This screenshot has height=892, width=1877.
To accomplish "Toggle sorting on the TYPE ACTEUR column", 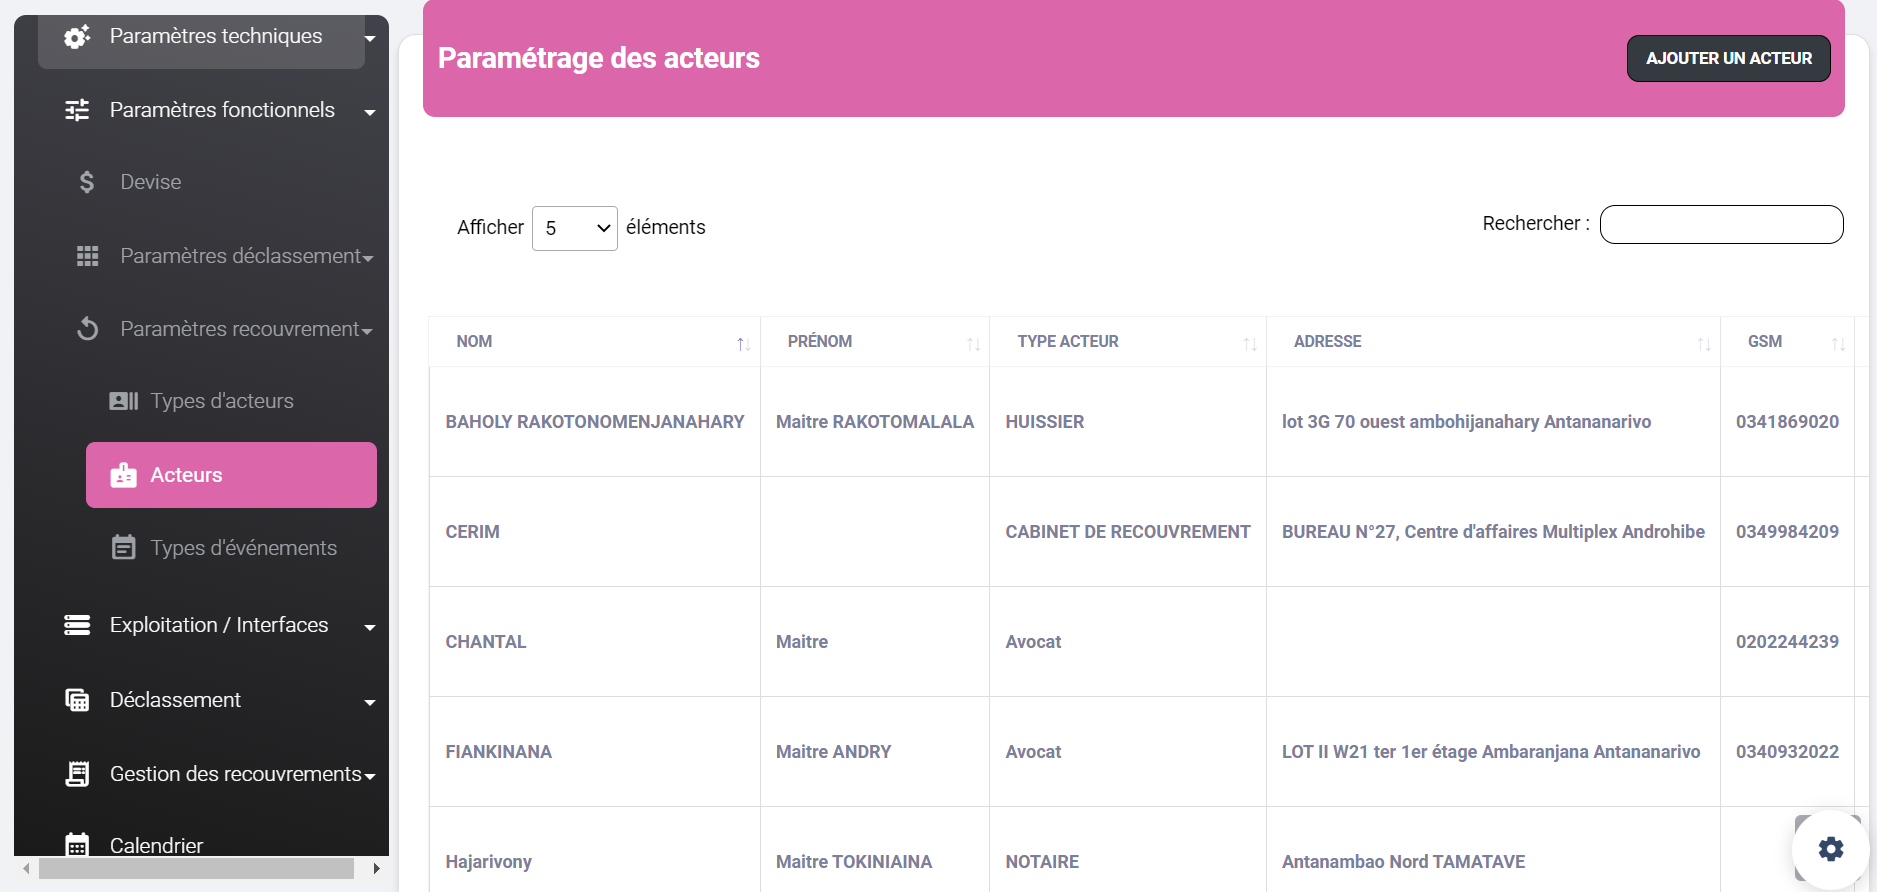I will [1127, 342].
